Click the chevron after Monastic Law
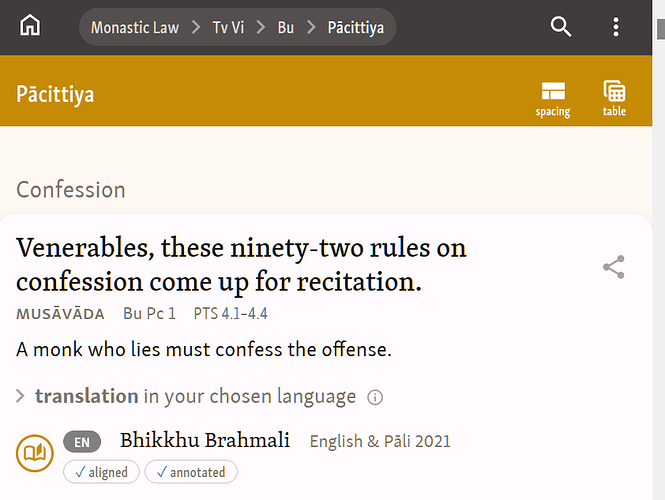This screenshot has width=665, height=500. tap(196, 28)
